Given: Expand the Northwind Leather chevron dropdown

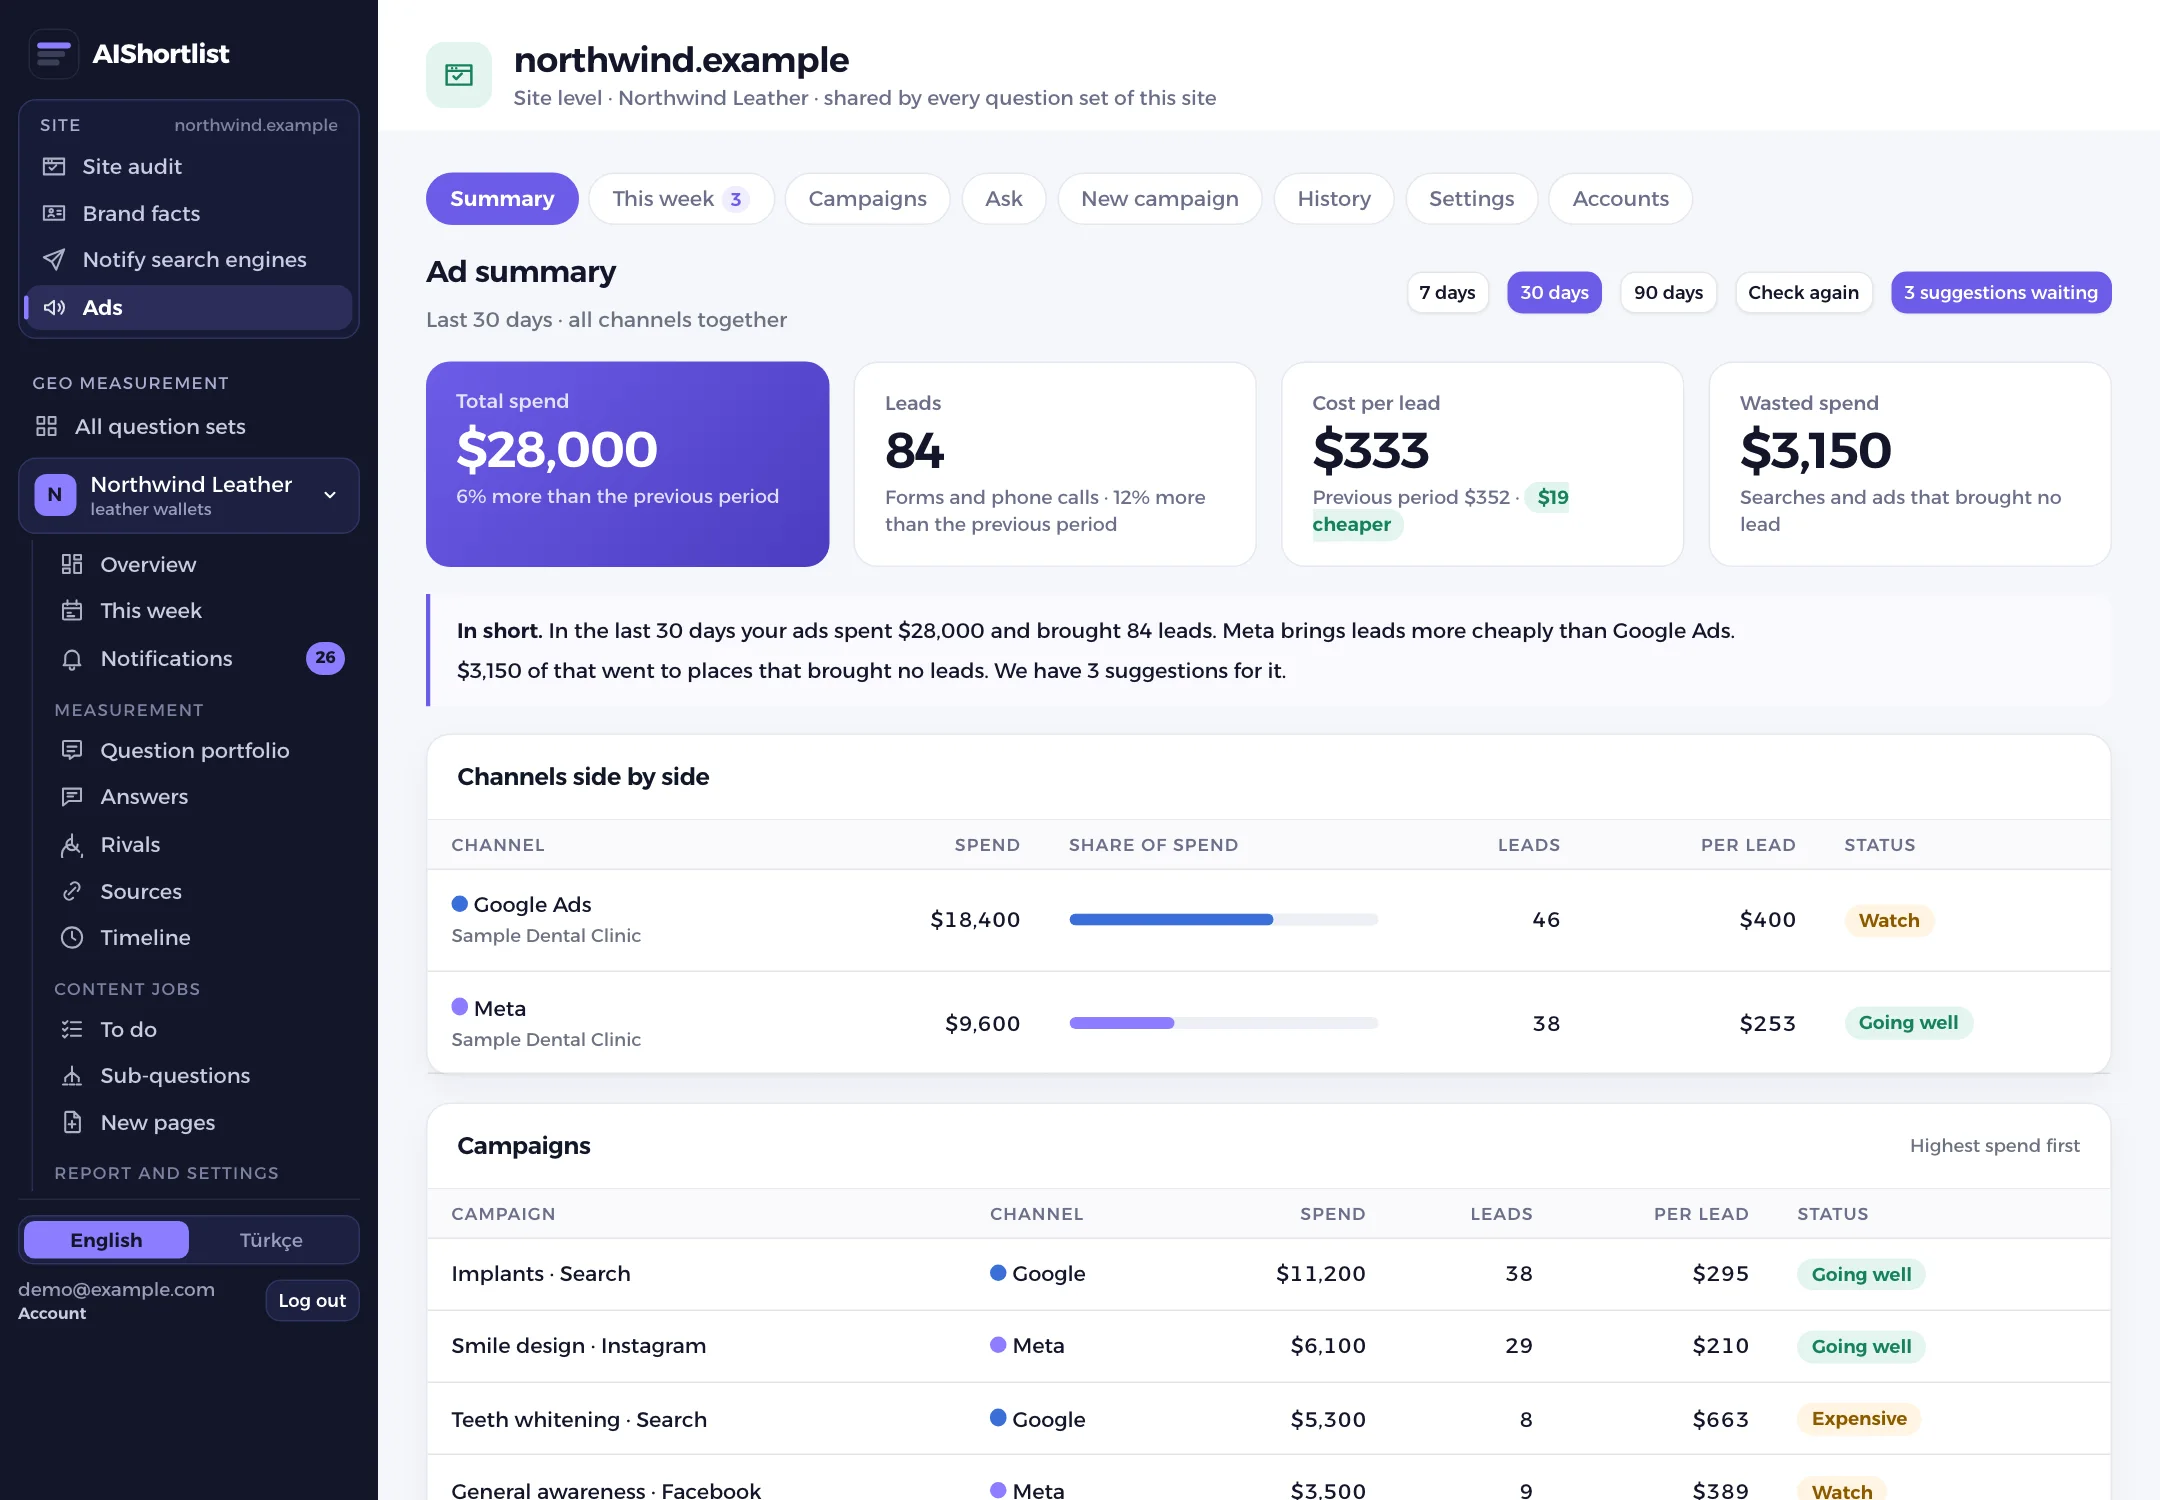Looking at the screenshot, I should coord(330,495).
